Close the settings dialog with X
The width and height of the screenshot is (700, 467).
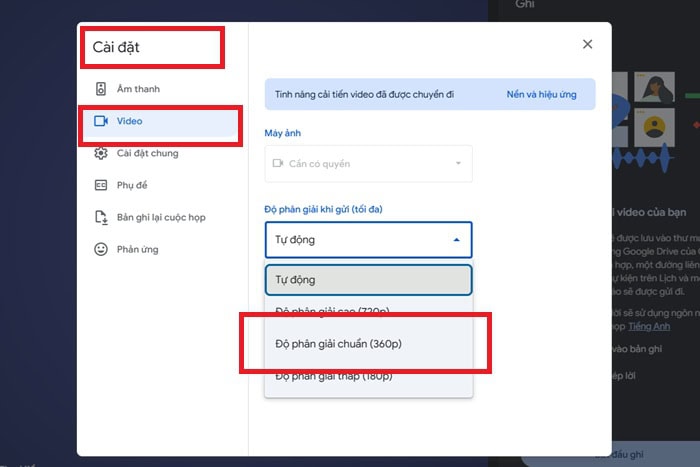tap(588, 44)
